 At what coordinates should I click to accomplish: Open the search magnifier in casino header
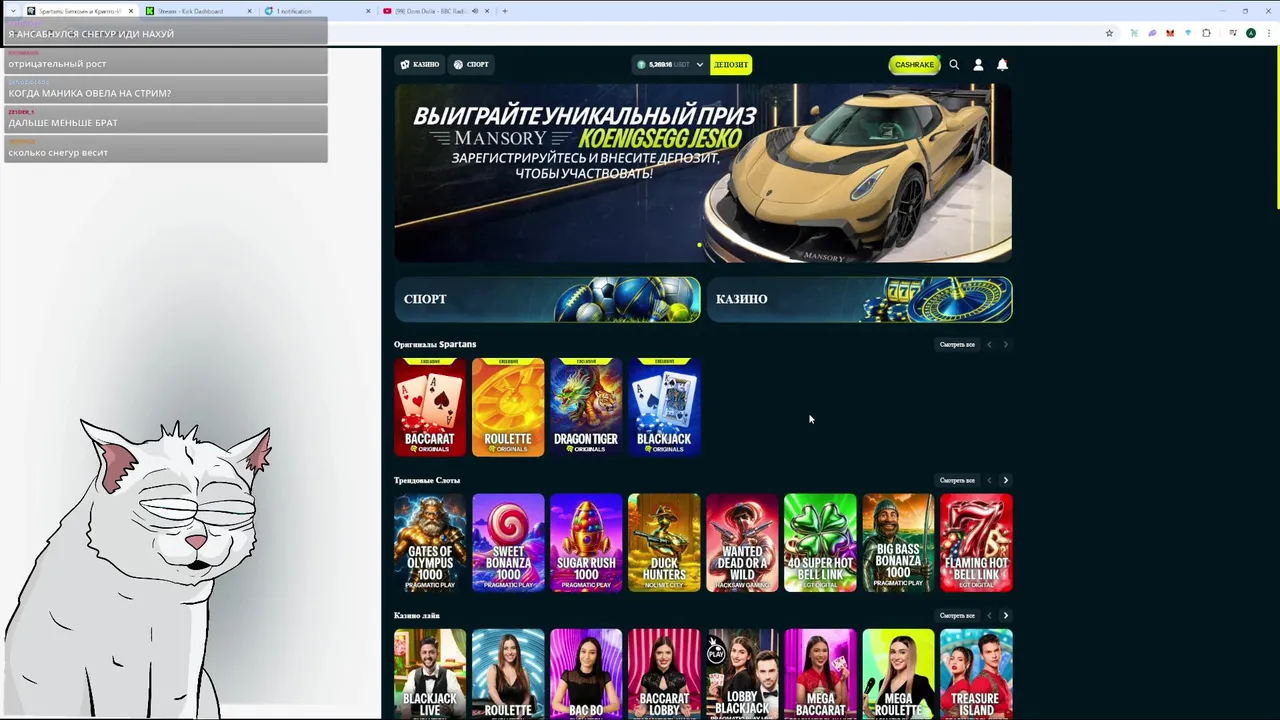click(954, 64)
